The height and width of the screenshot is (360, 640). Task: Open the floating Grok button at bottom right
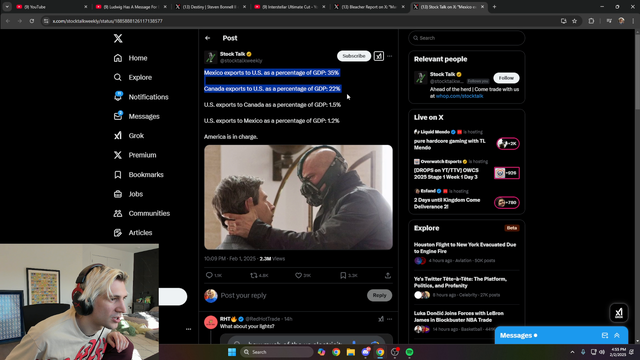[x=619, y=313]
